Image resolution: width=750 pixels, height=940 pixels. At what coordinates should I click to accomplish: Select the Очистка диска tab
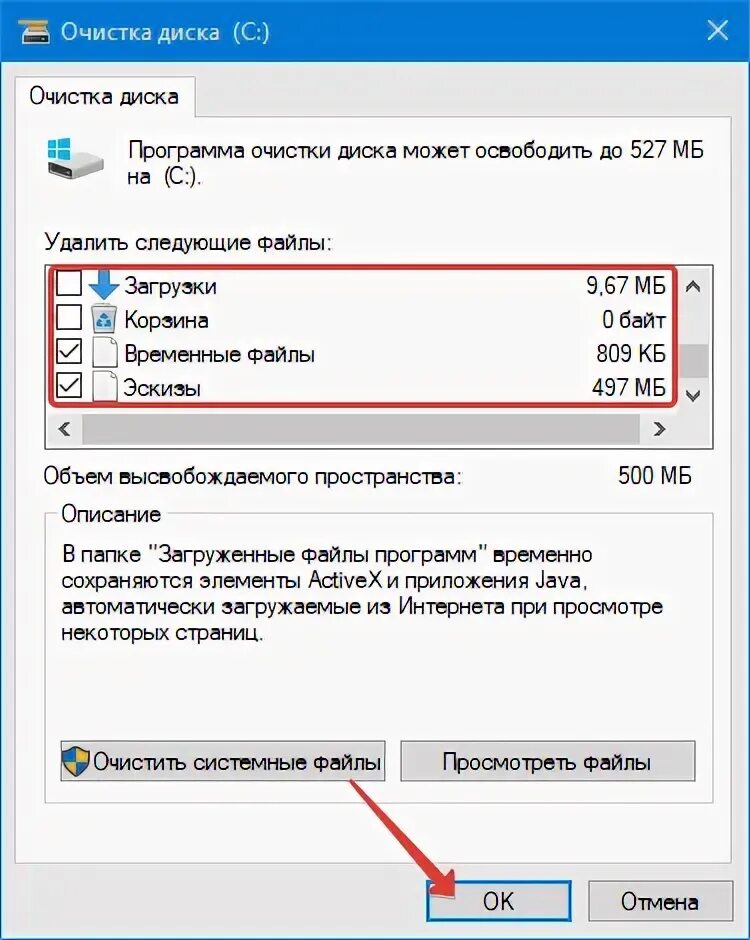pyautogui.click(x=104, y=97)
